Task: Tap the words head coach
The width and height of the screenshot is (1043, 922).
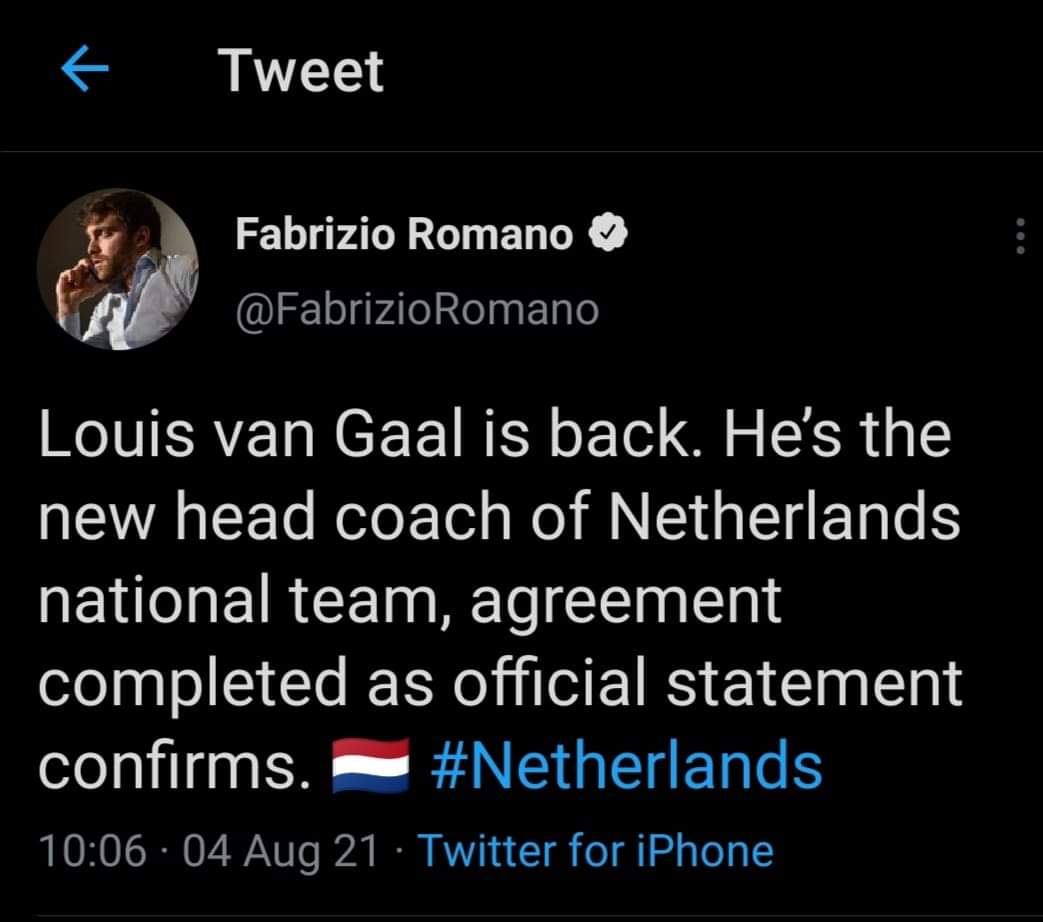Action: [343, 518]
